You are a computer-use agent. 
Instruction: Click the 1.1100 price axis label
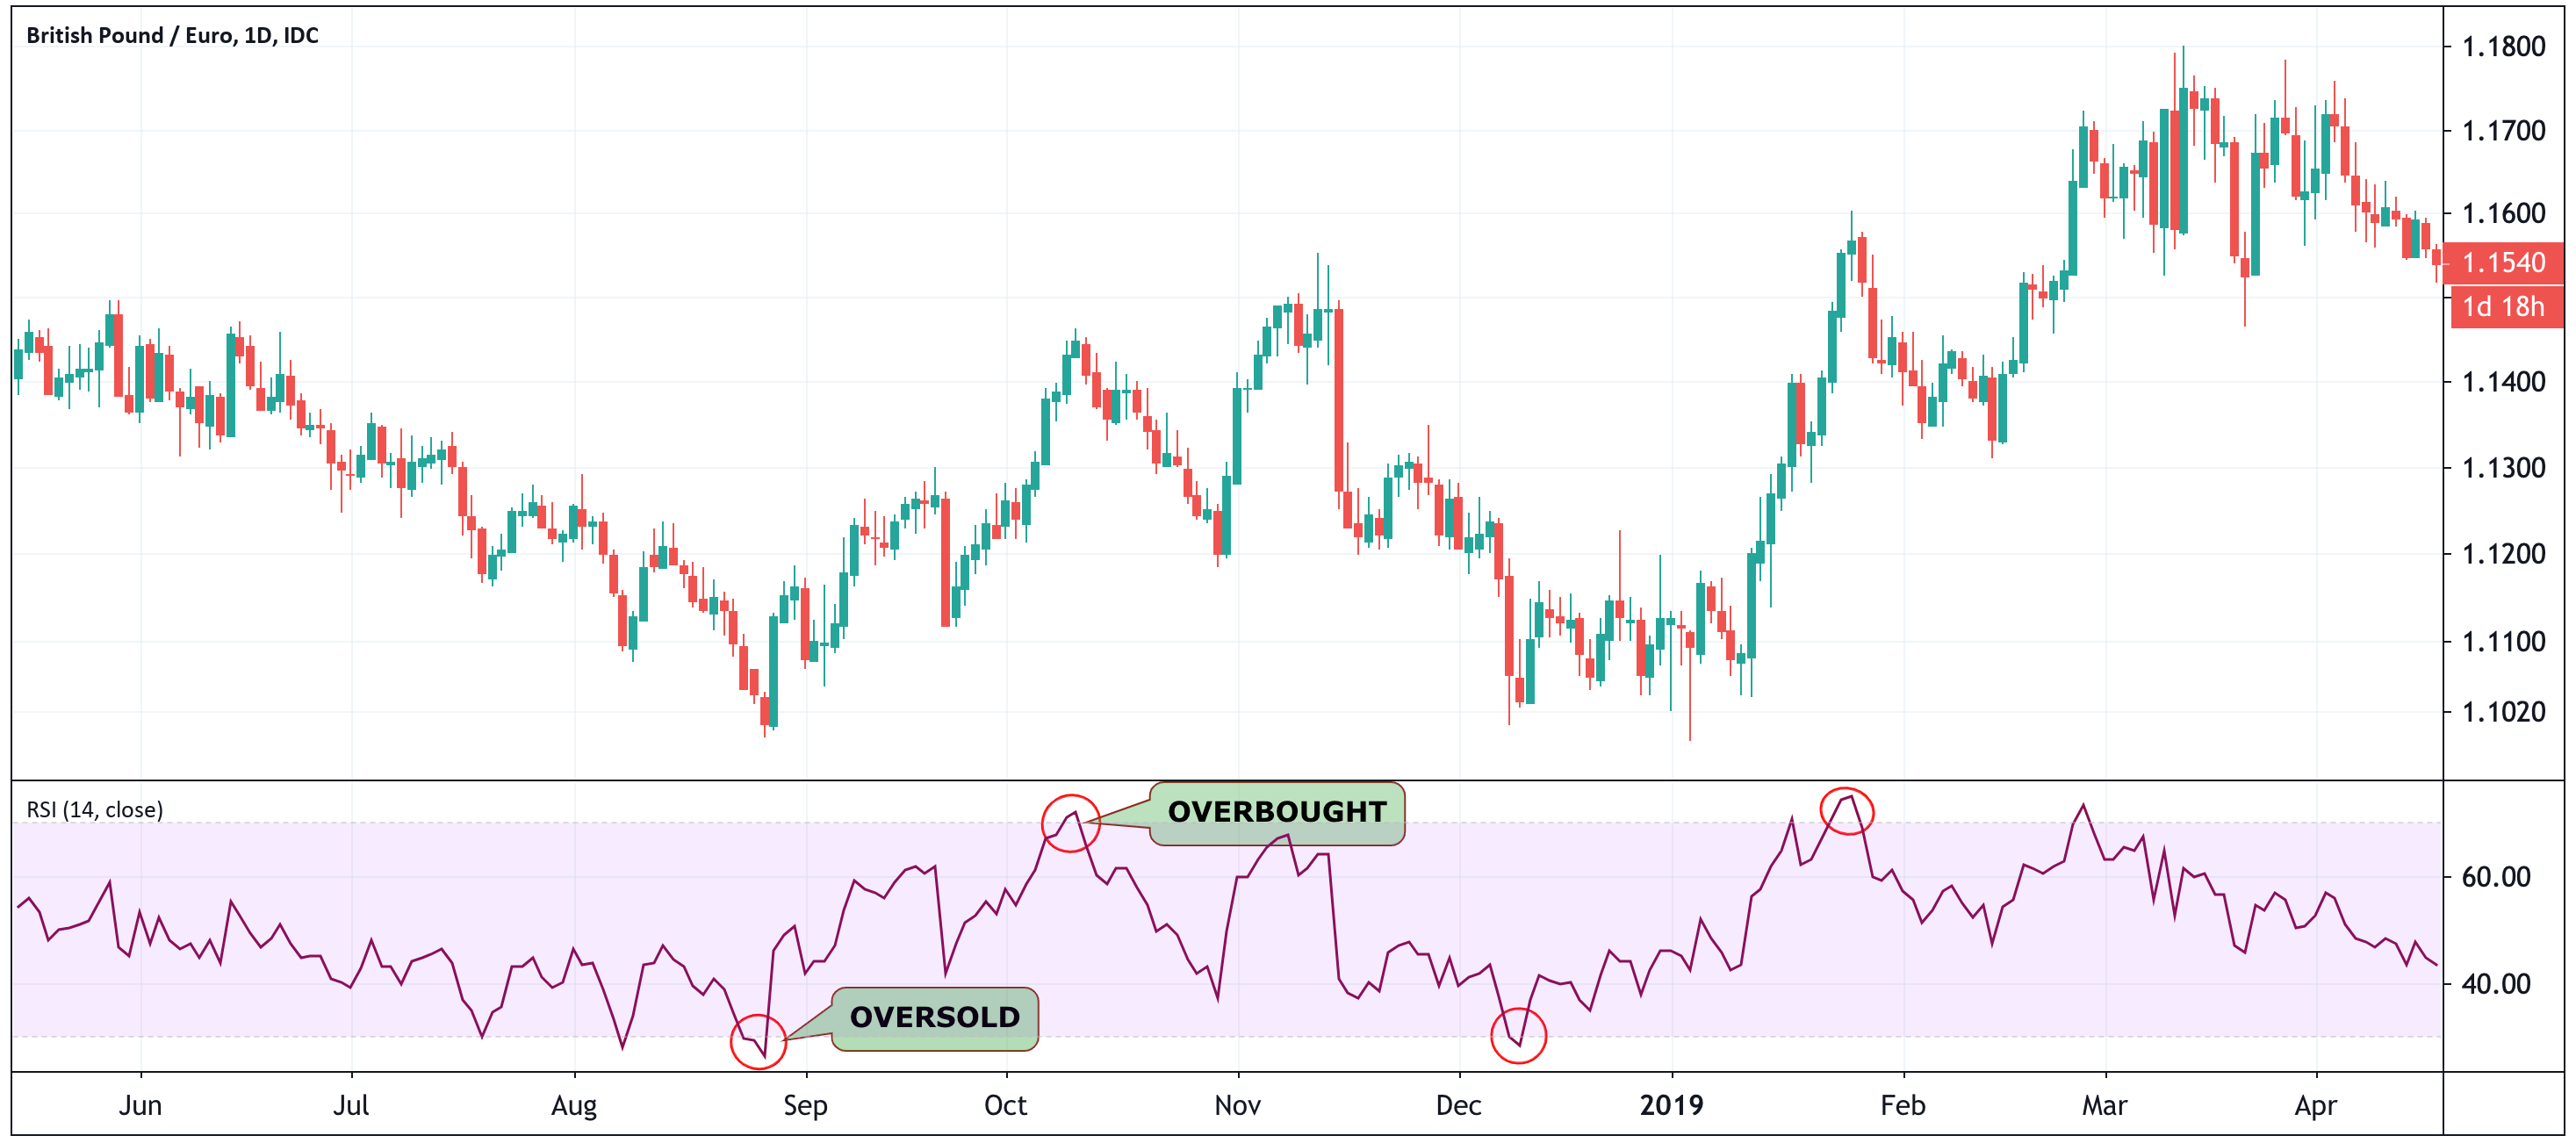tap(2503, 641)
